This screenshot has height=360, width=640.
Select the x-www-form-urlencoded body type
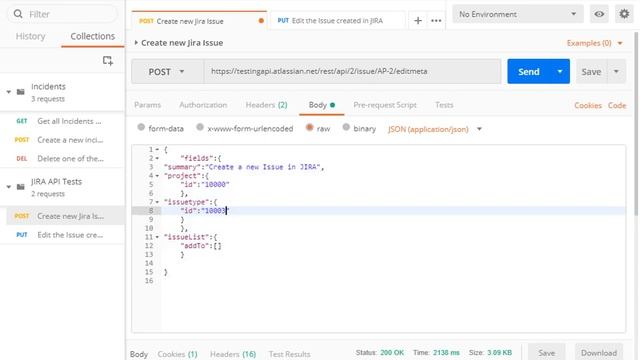tap(200, 127)
